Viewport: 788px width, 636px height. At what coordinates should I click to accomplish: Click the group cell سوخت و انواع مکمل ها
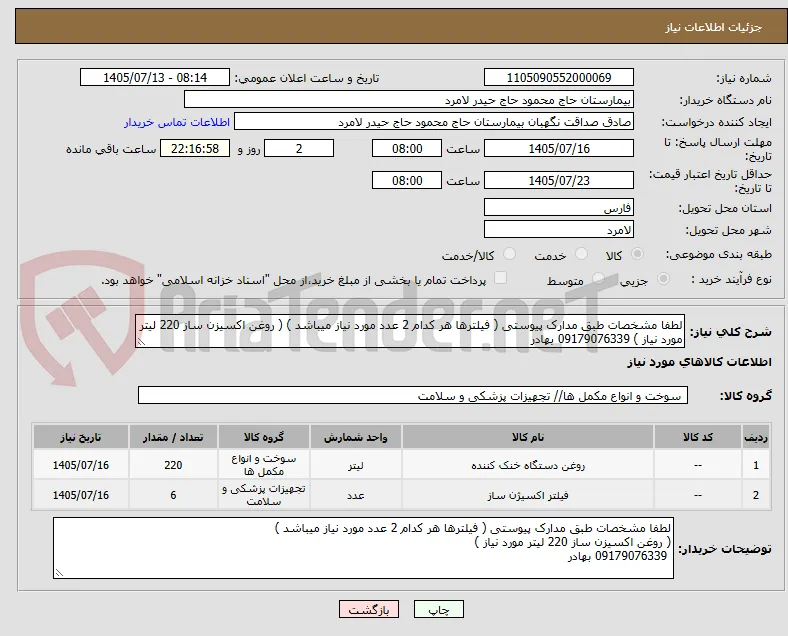click(264, 465)
